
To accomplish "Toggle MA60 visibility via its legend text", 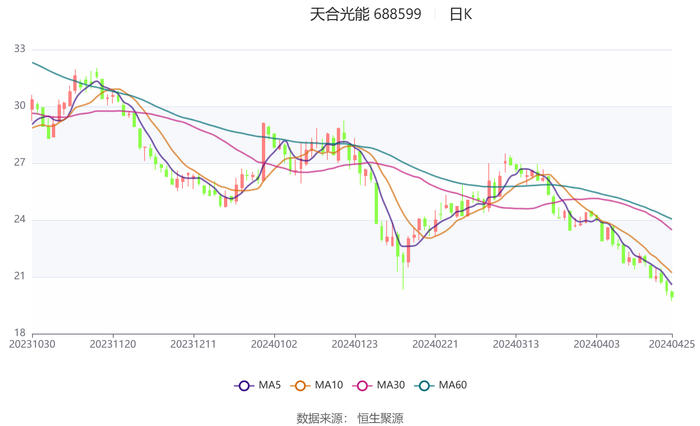I will pyautogui.click(x=453, y=385).
